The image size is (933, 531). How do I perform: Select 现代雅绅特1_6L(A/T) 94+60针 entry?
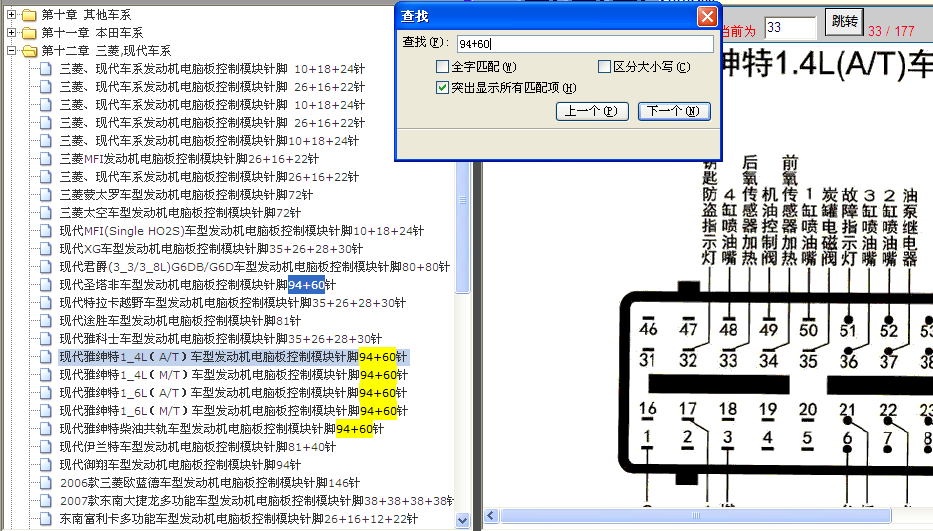coord(233,393)
